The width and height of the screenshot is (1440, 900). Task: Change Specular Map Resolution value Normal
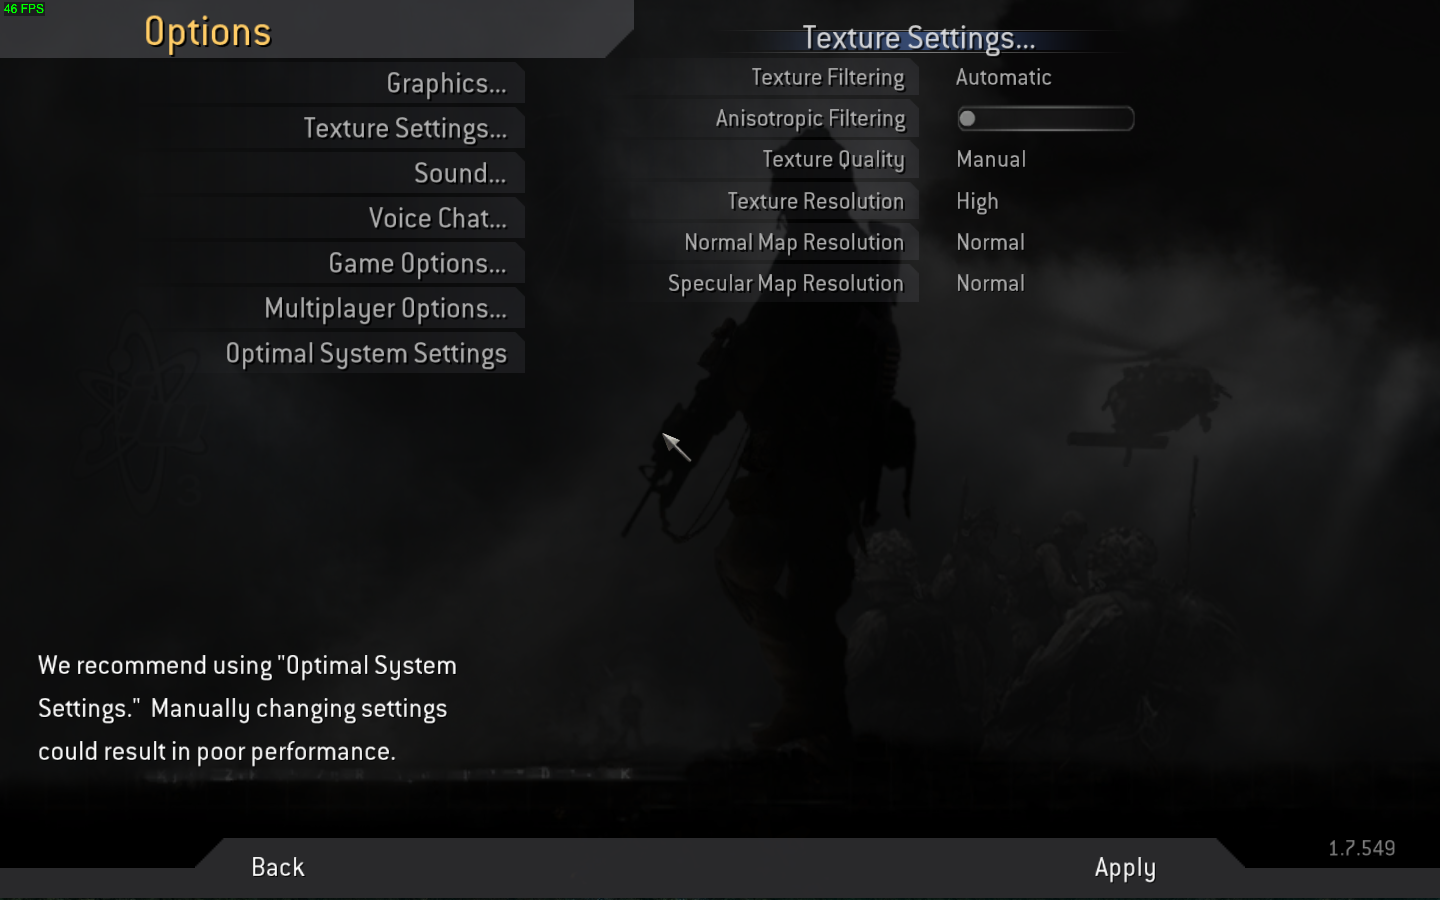990,283
